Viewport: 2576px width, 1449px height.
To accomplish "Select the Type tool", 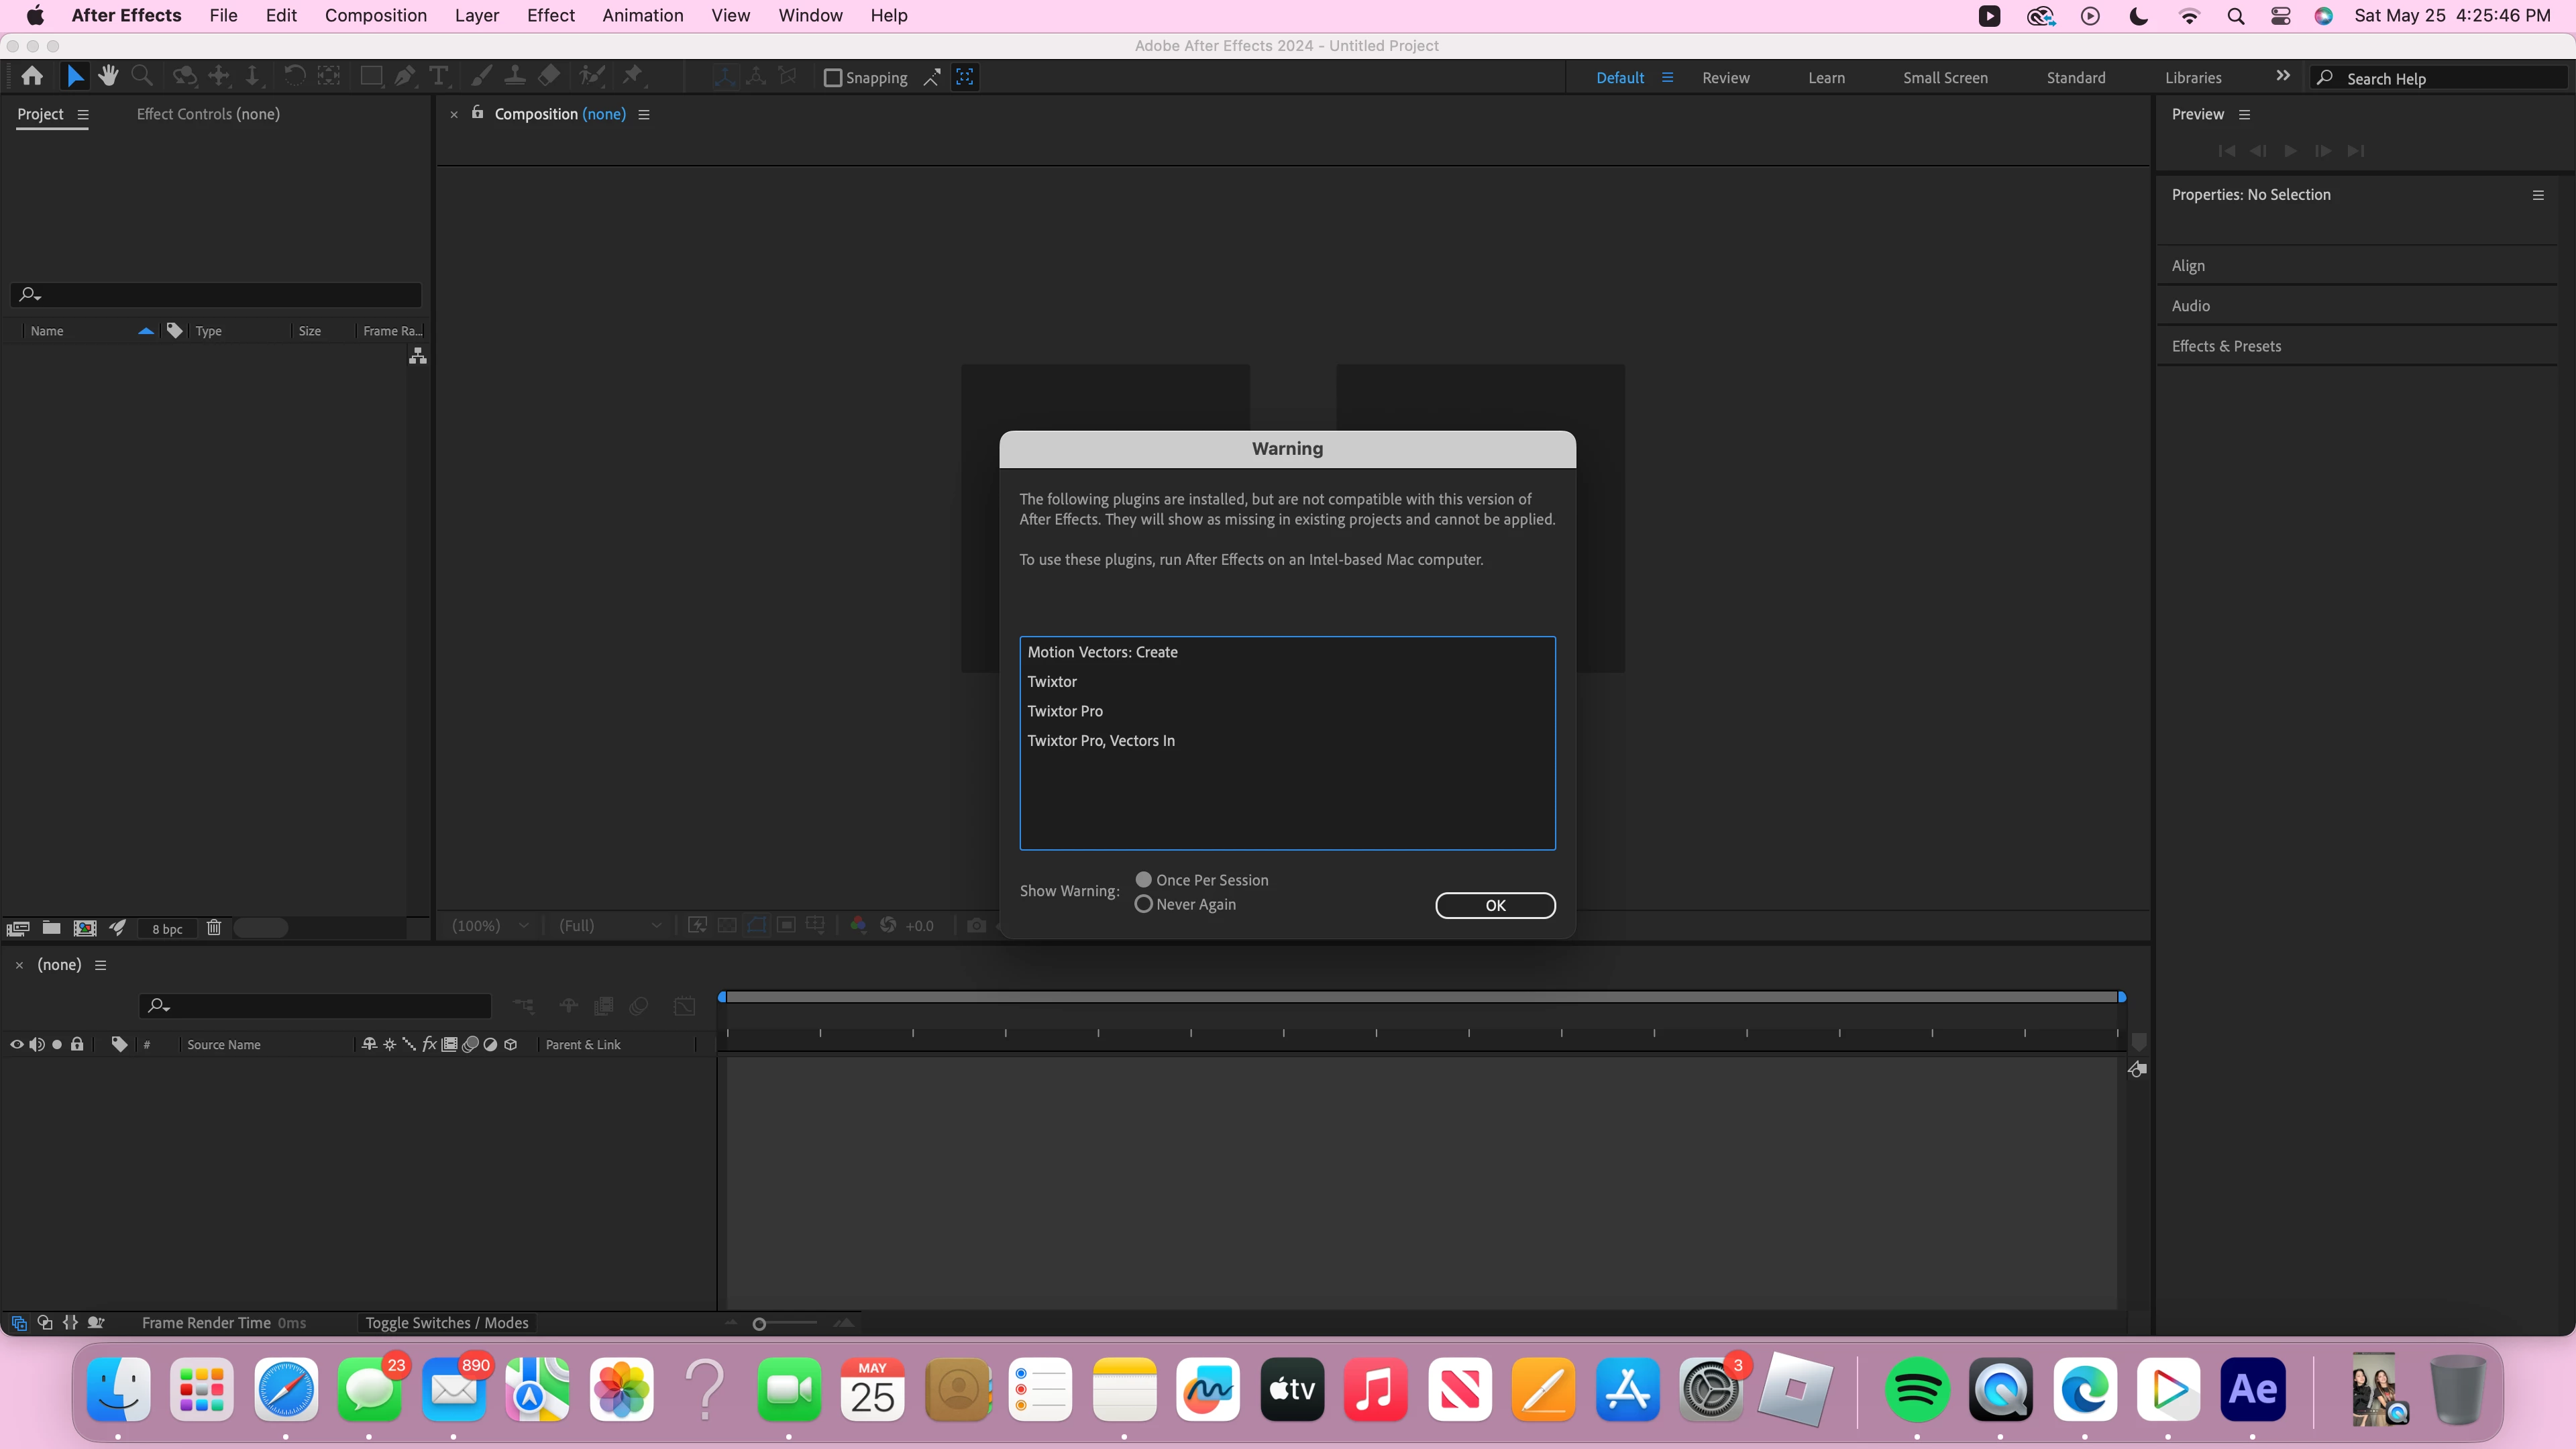I will coord(438,76).
